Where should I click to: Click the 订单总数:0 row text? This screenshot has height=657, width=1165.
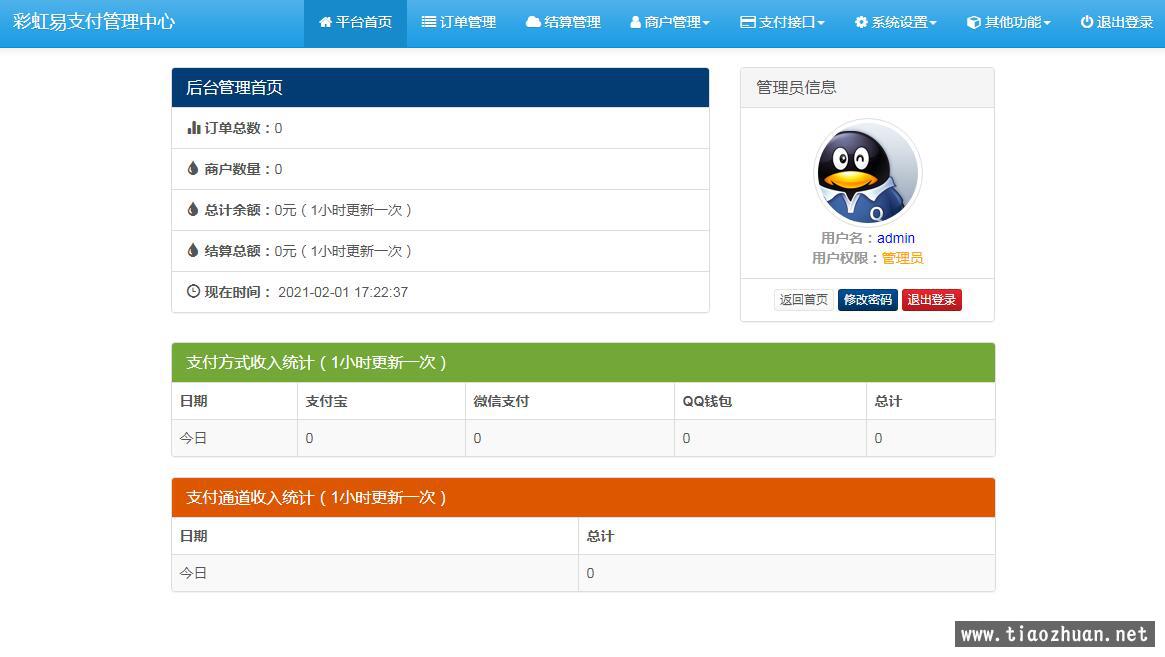coord(243,128)
